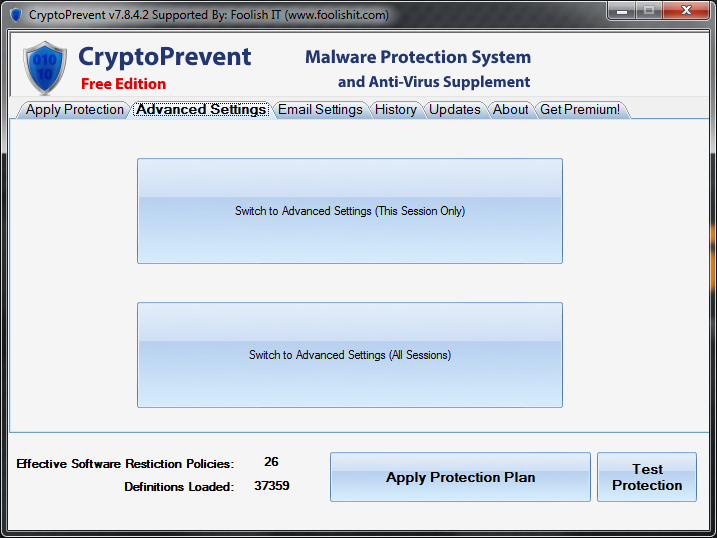Open the Get Premium! tab

click(580, 110)
